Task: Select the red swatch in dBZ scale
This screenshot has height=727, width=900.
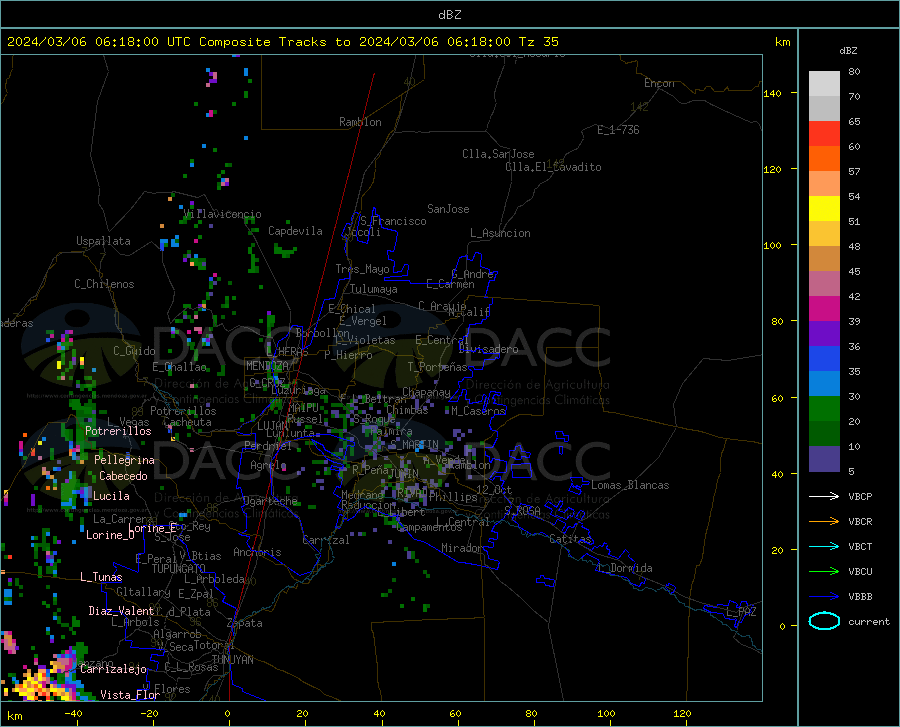Action: point(824,134)
